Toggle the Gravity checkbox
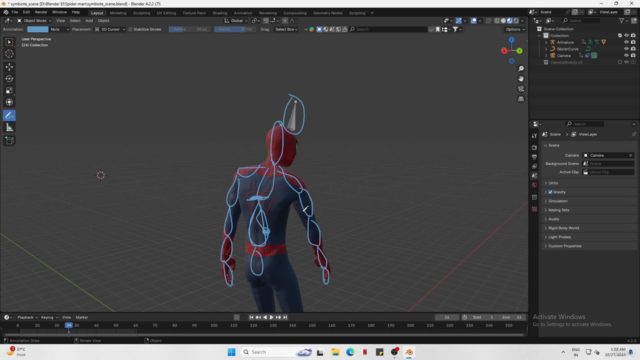Screen dimensions: 640x360 pos(550,192)
